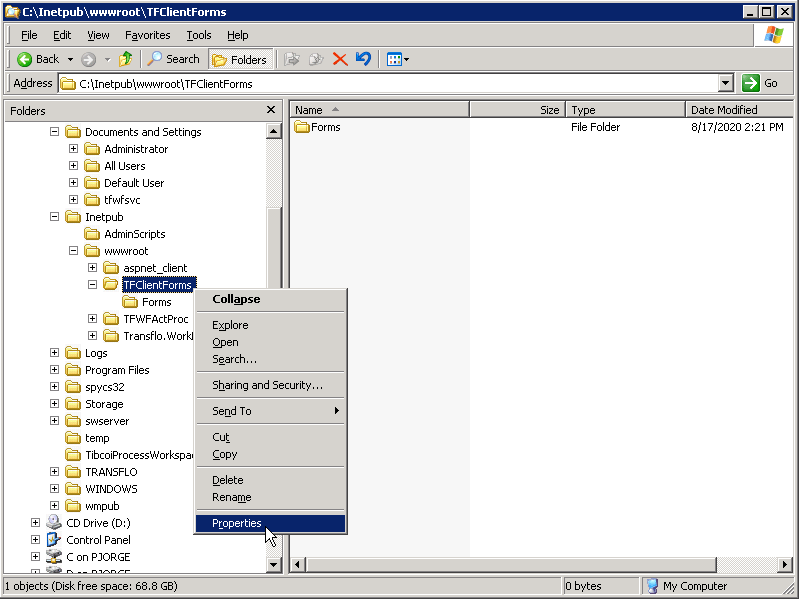Click the green Go button
The image size is (799, 599).
click(x=761, y=83)
